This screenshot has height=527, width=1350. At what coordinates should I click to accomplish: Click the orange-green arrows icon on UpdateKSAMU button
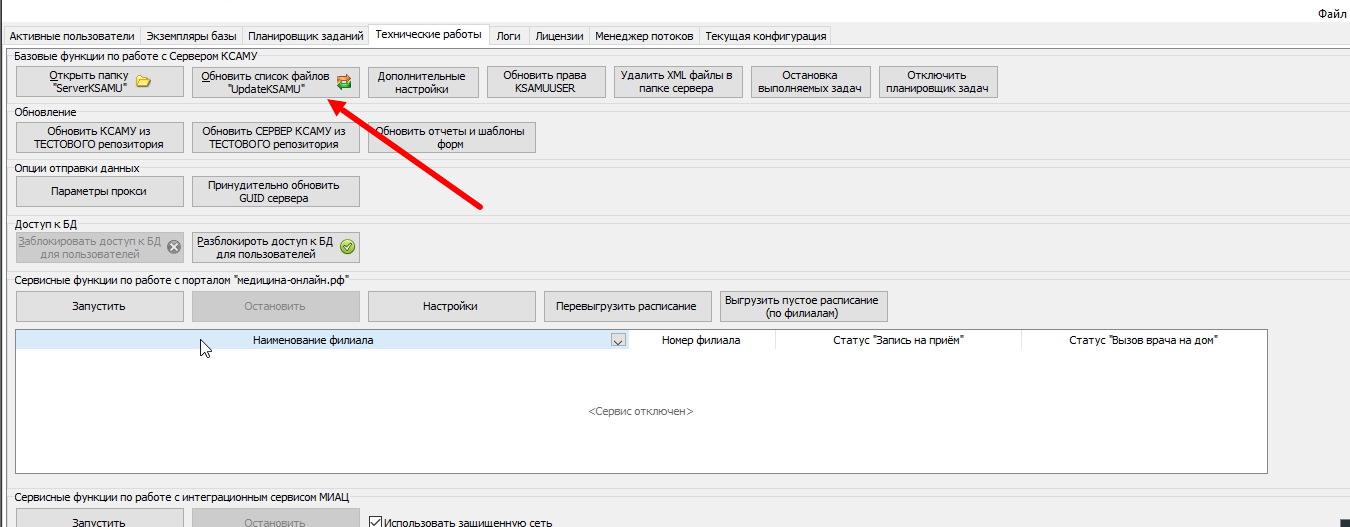(x=344, y=82)
